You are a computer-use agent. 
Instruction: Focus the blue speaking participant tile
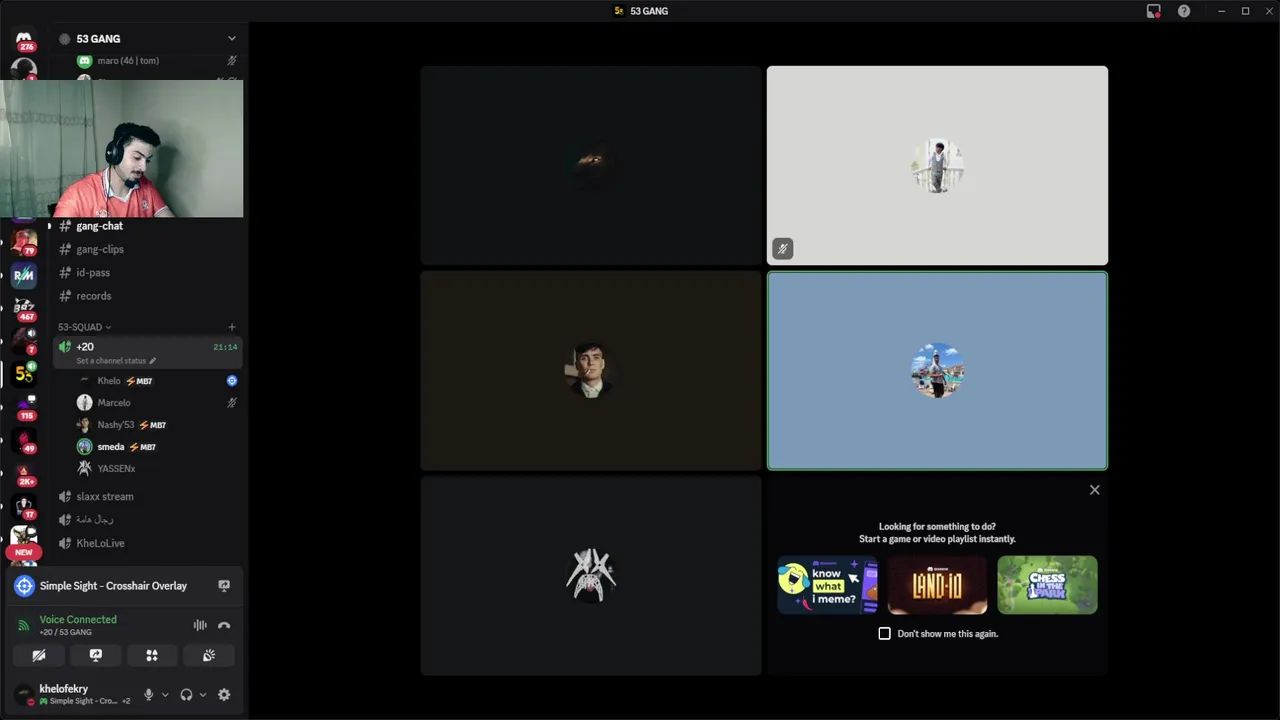pos(937,370)
